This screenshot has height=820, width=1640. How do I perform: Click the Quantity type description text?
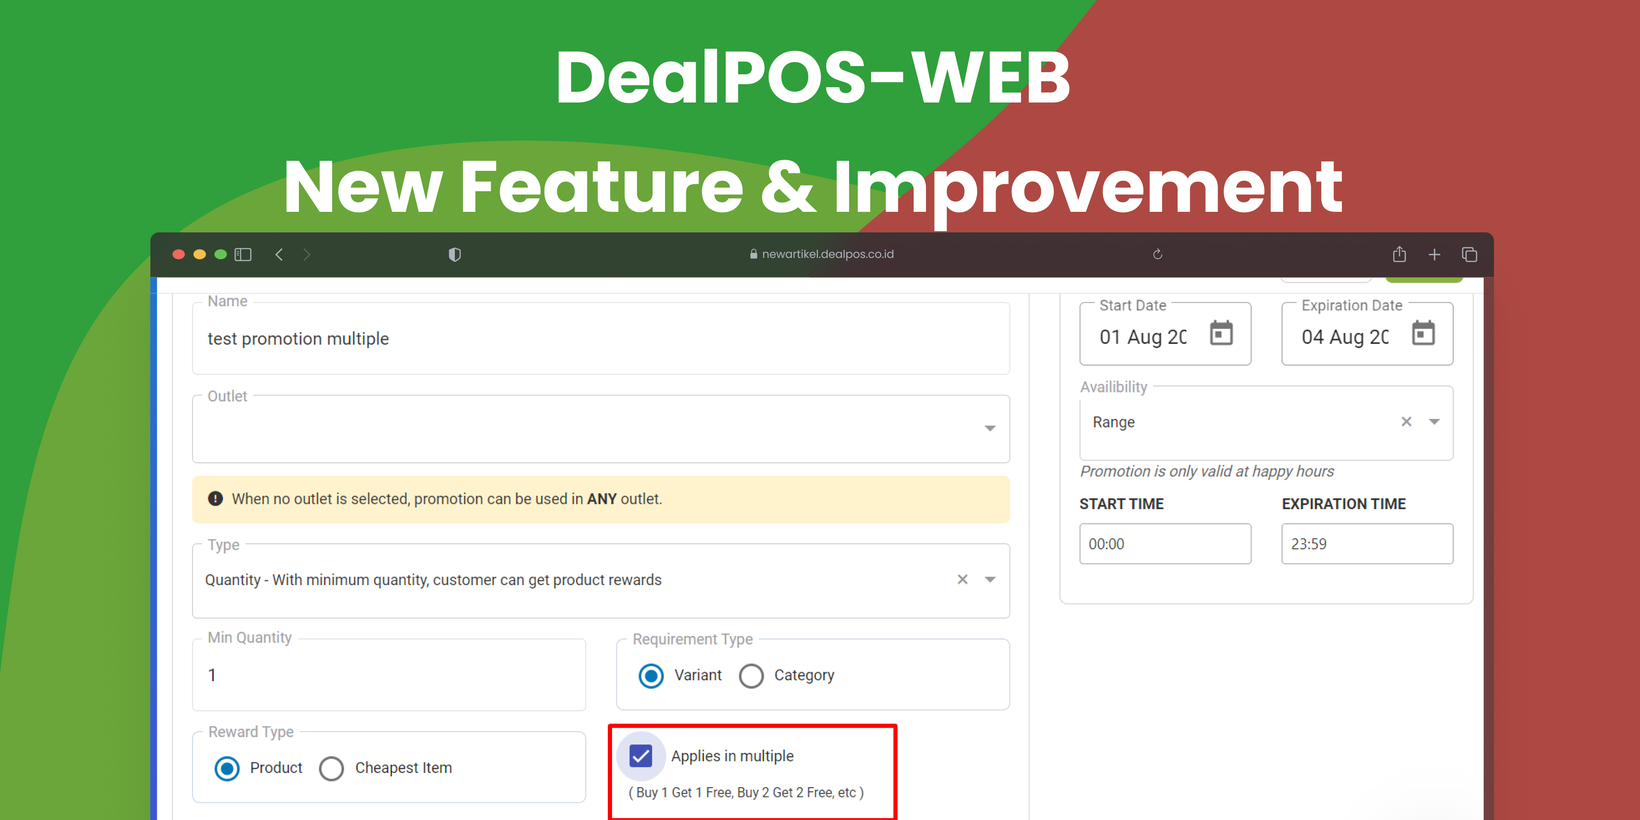pyautogui.click(x=433, y=580)
